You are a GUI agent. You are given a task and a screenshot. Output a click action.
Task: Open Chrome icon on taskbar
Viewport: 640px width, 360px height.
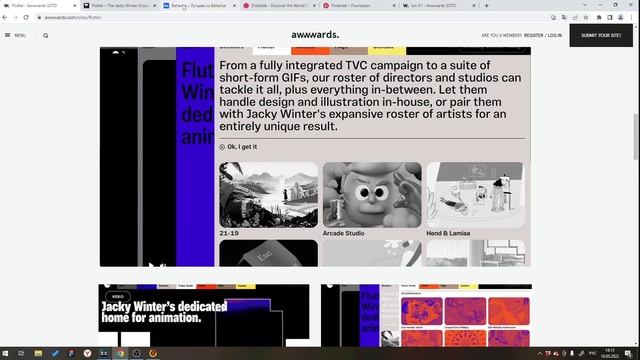(x=120, y=353)
